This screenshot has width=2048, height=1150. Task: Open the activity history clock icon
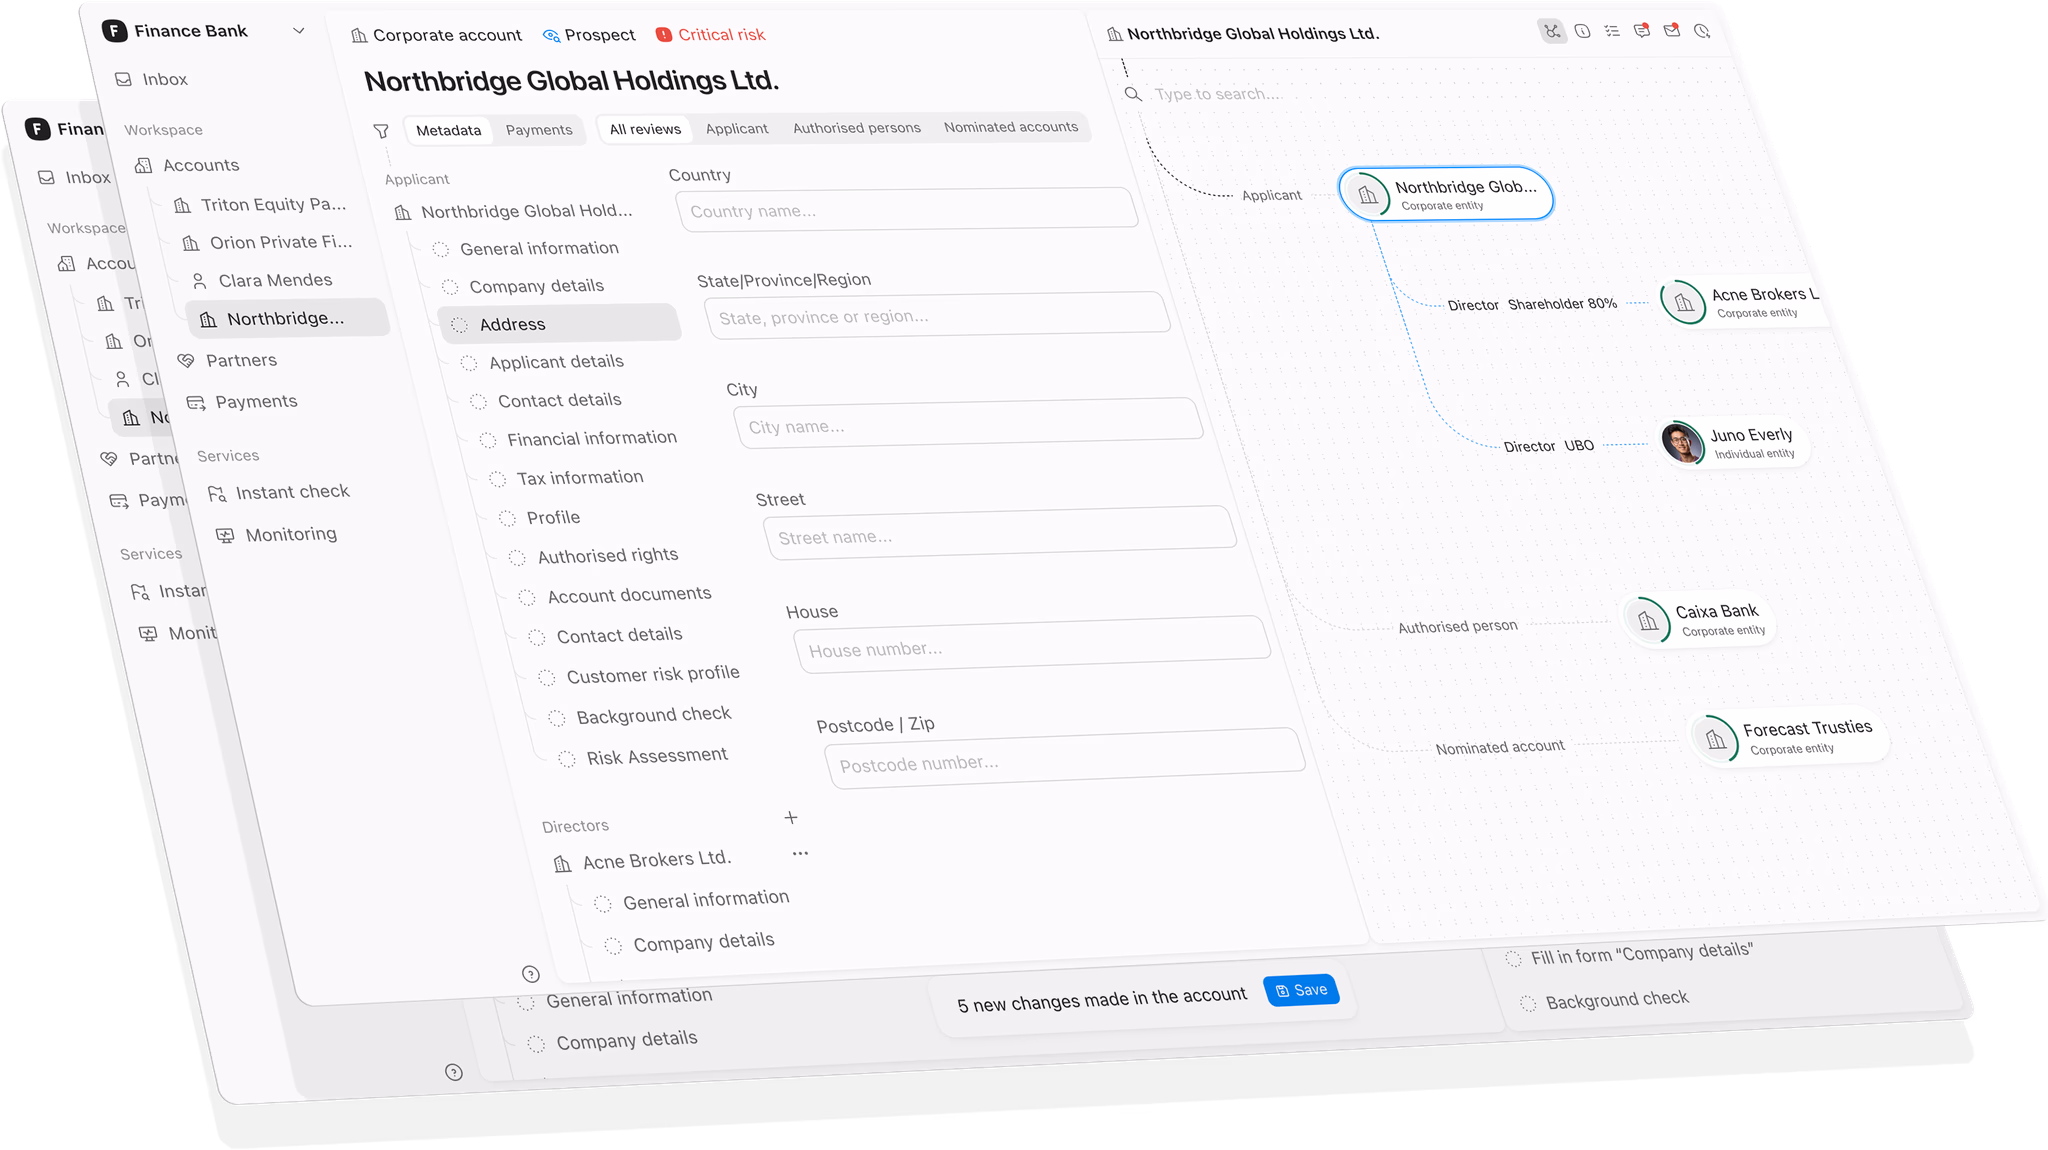[1702, 32]
